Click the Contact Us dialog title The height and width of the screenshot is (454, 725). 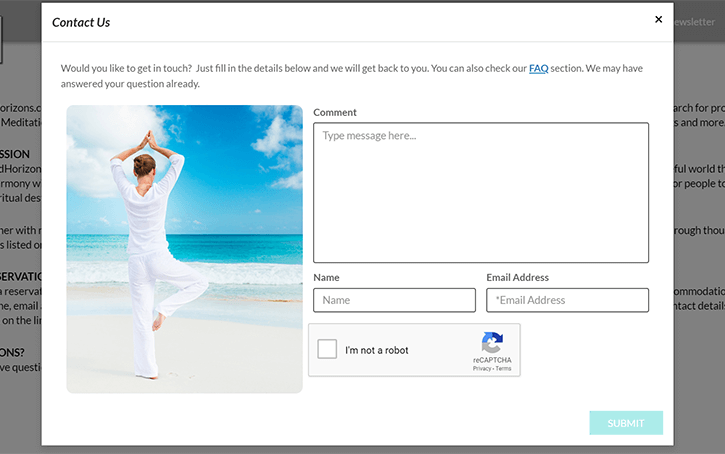(81, 22)
